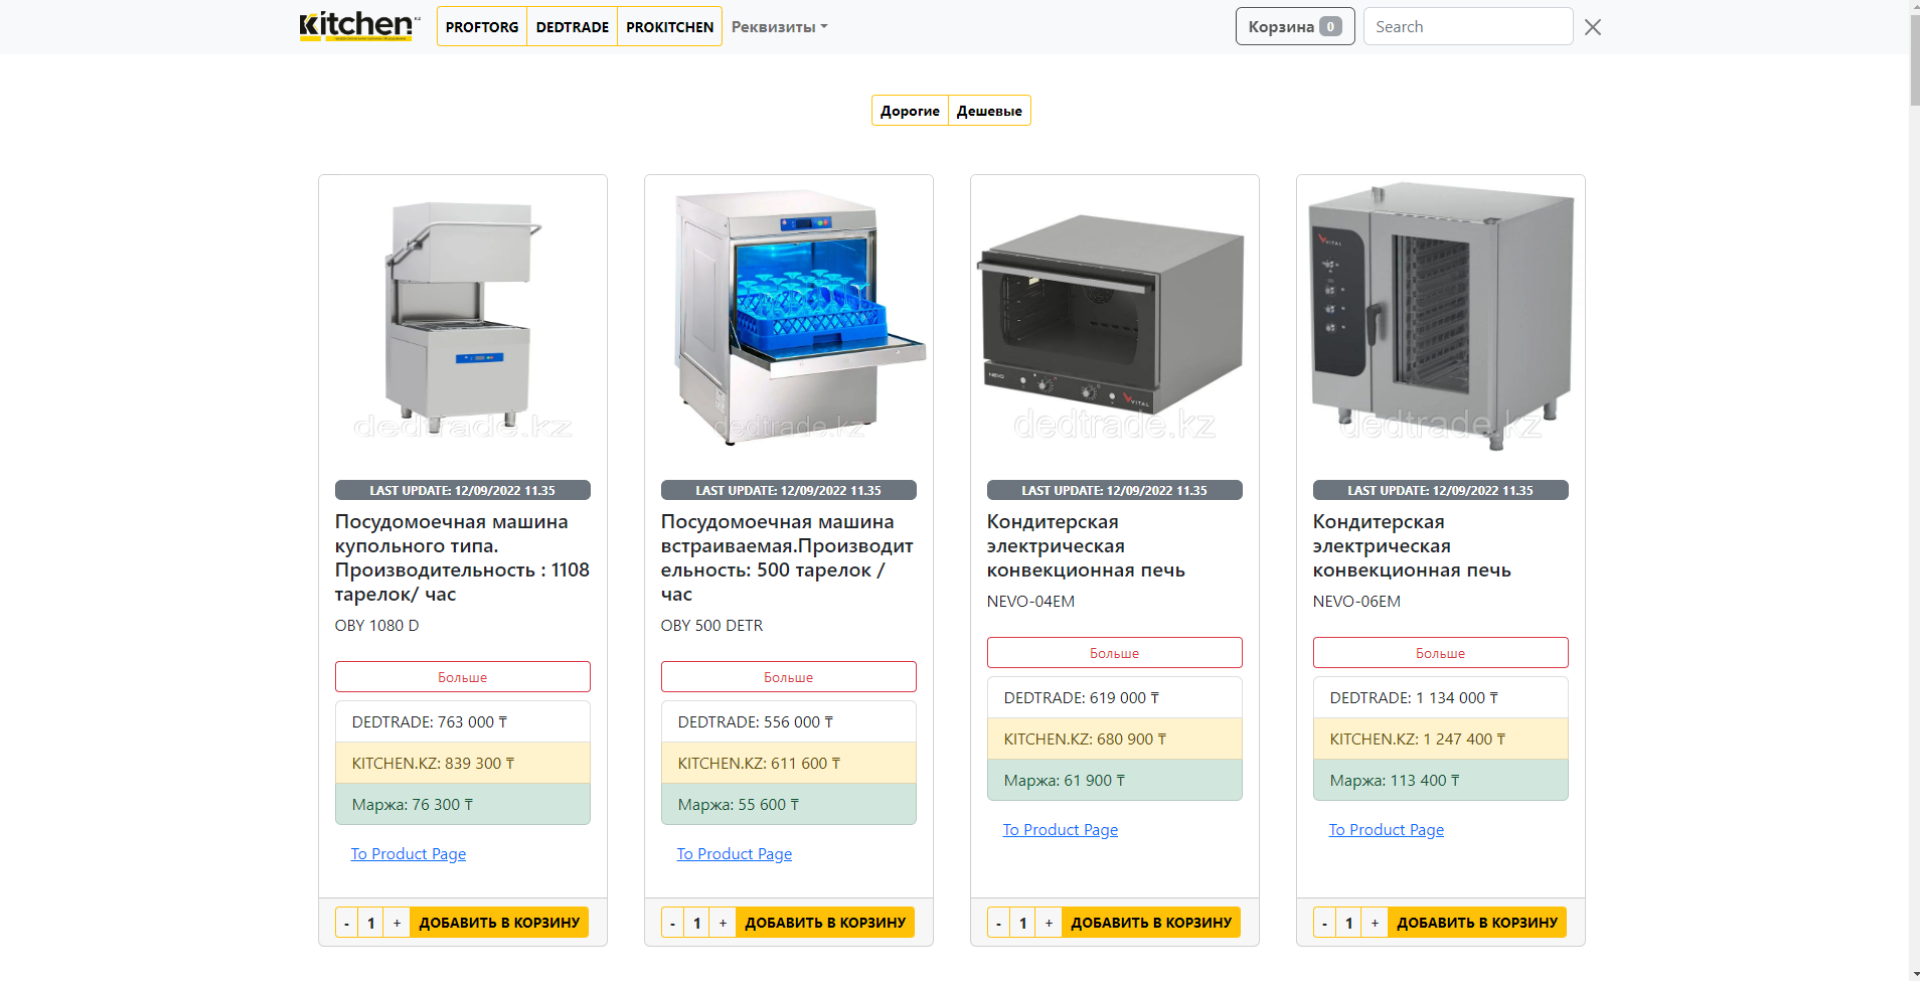Screen dimensions: 1920x981
Task: Add NEVO-04EM to cart
Action: [1151, 923]
